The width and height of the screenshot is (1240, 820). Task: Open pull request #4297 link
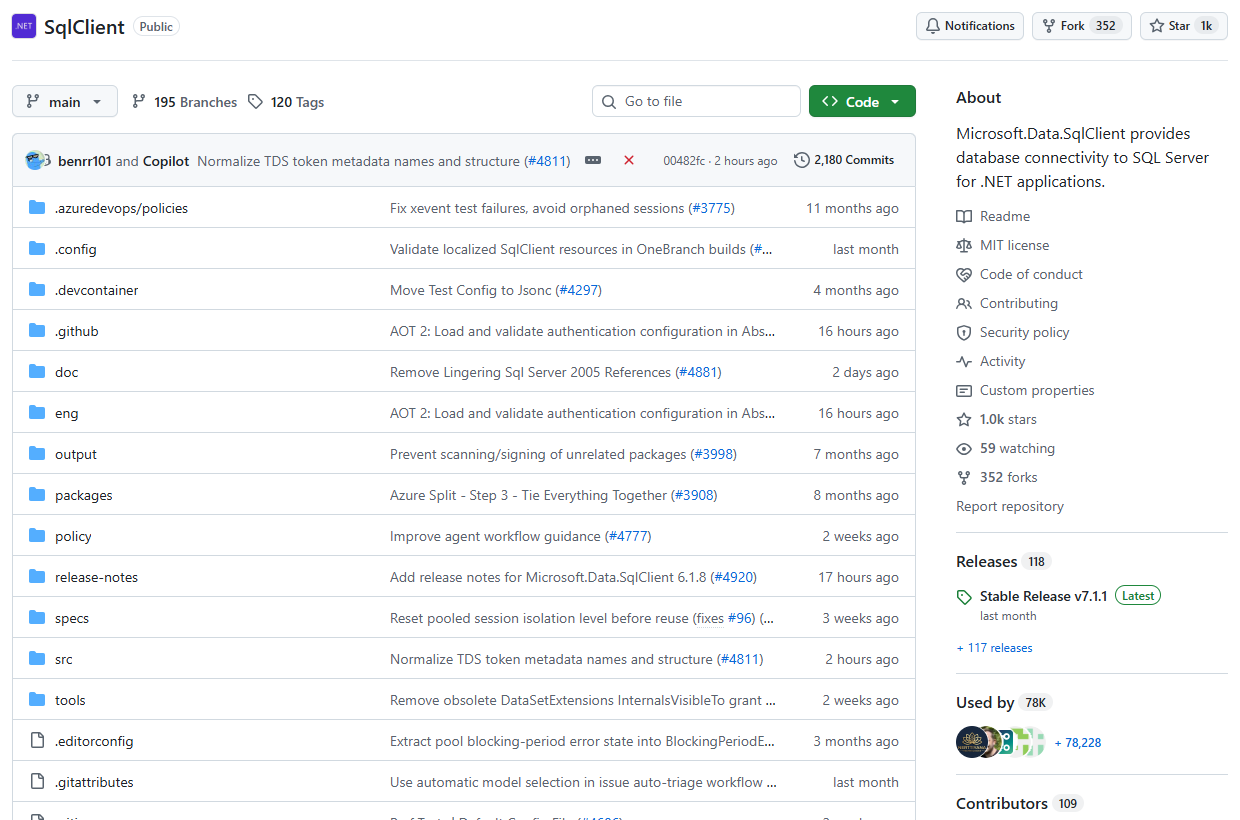coord(578,290)
